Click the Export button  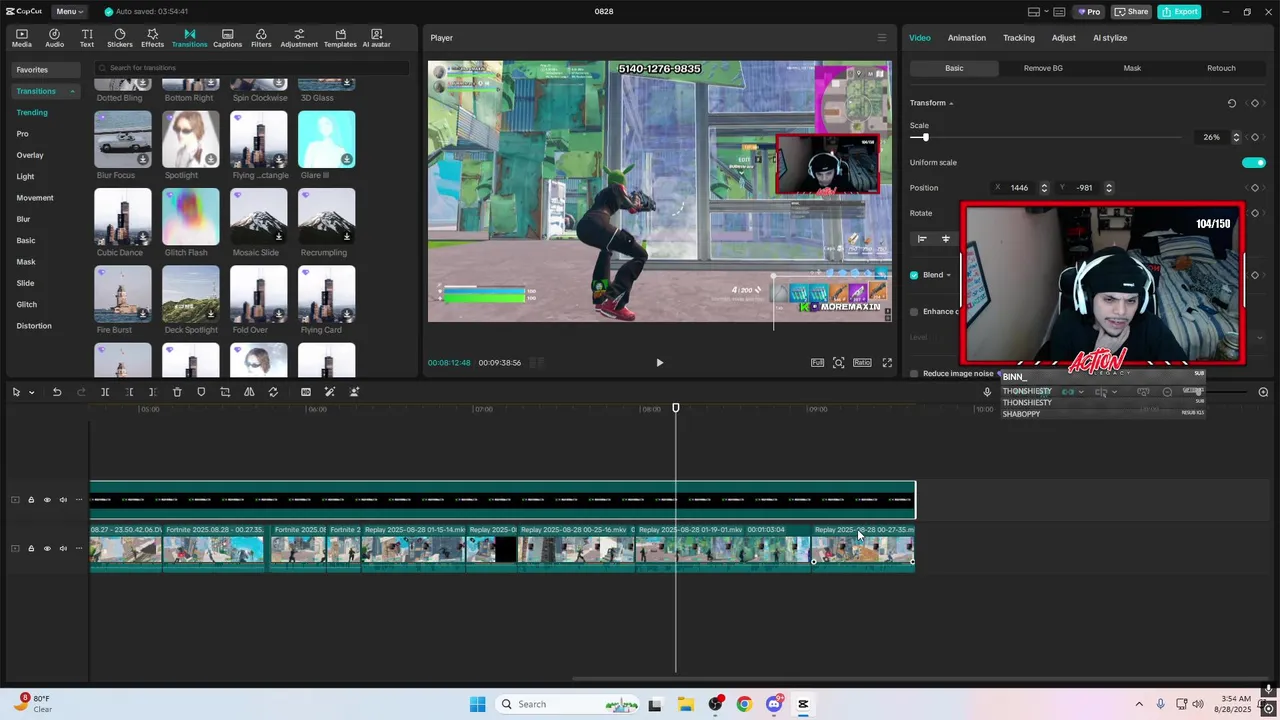(x=1179, y=12)
